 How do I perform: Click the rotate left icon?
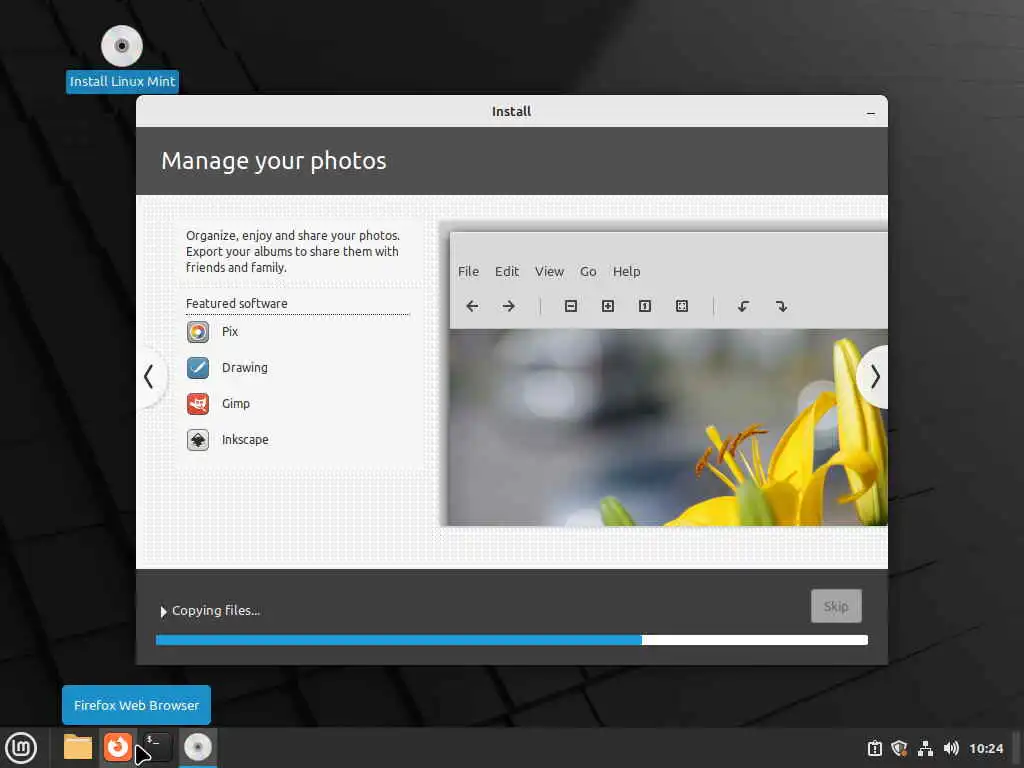pos(743,306)
